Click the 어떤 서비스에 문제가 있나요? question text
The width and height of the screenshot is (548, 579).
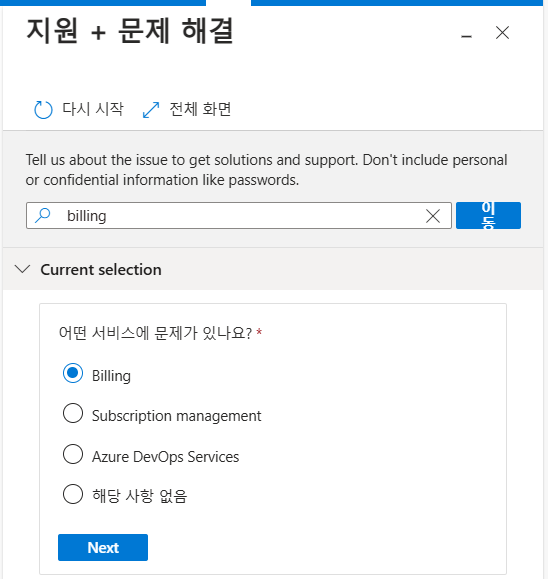click(x=155, y=333)
